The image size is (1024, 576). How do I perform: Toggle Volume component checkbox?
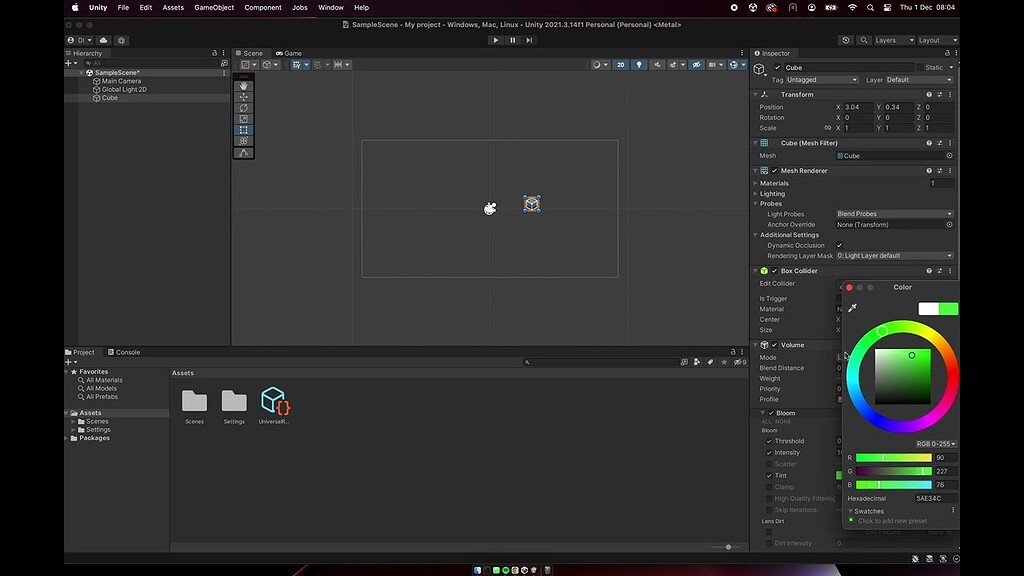tap(775, 345)
